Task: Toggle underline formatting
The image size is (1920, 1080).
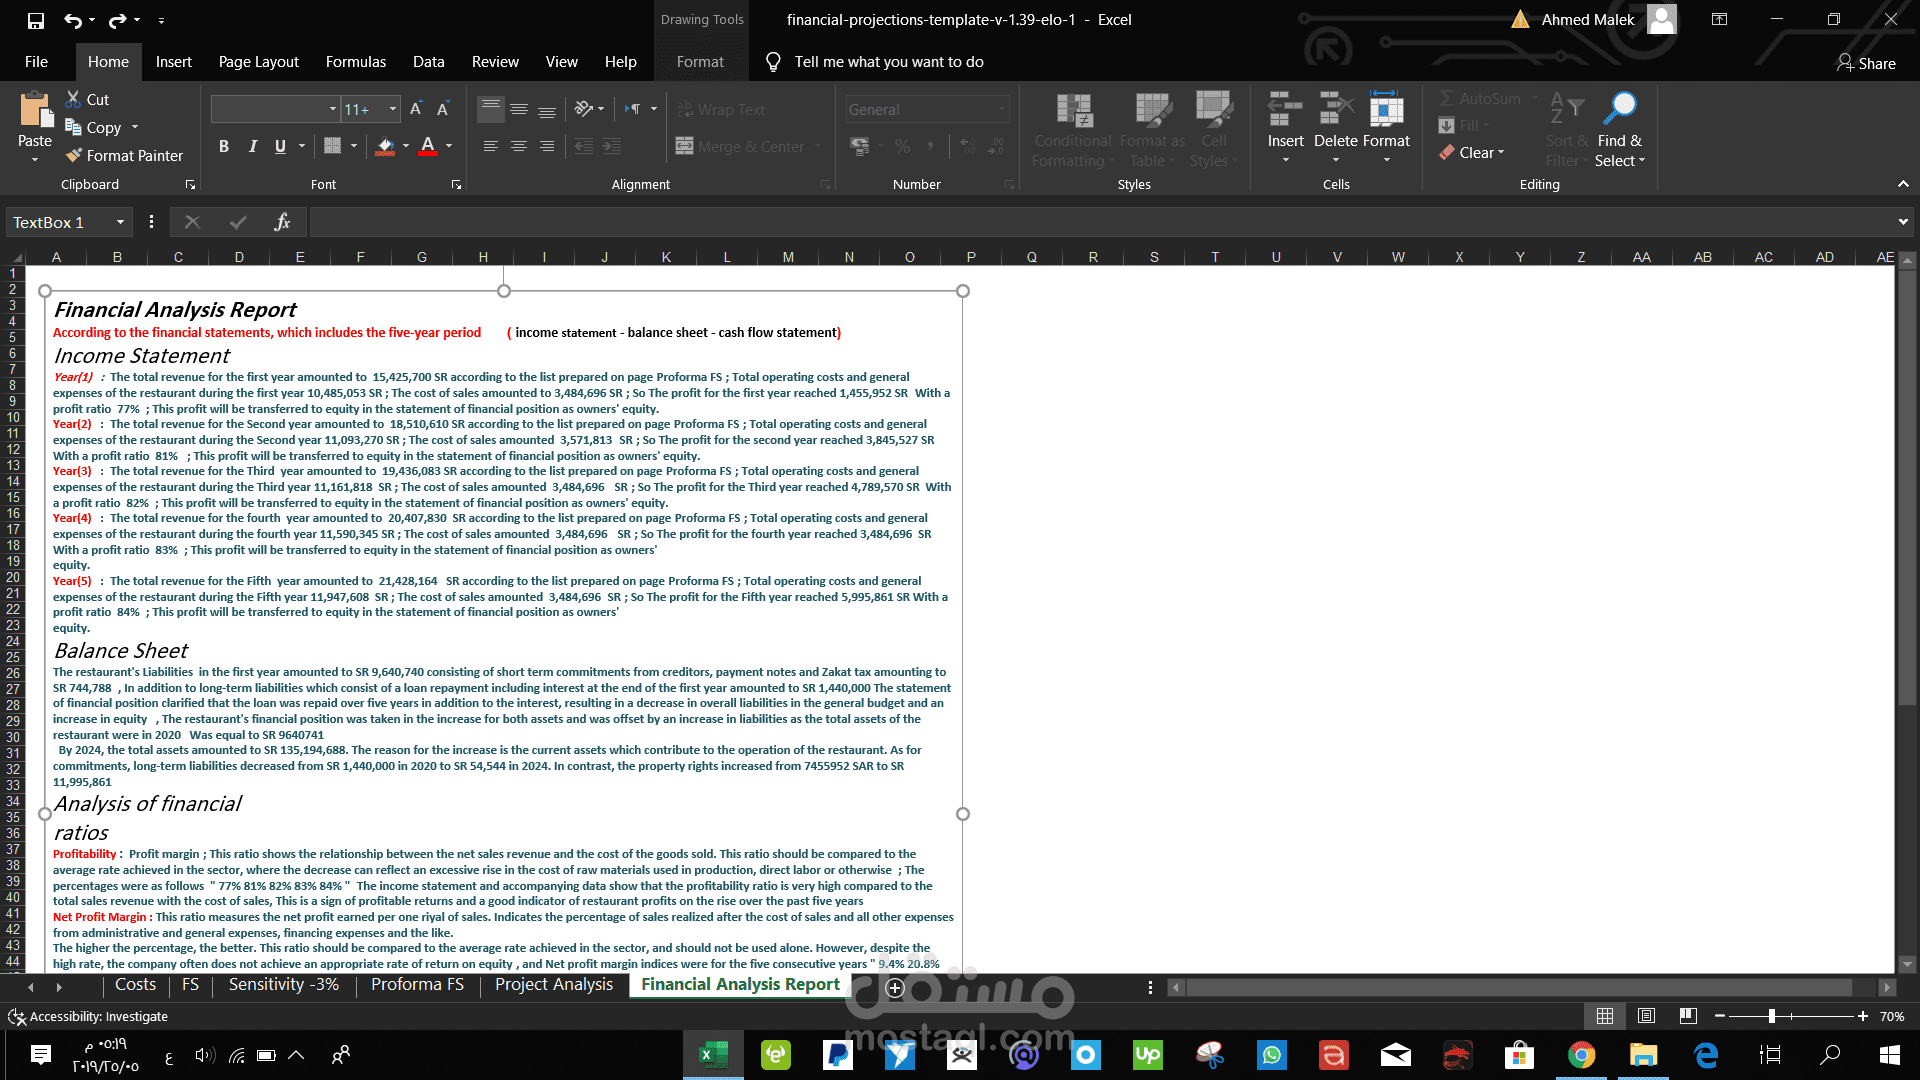Action: click(280, 146)
